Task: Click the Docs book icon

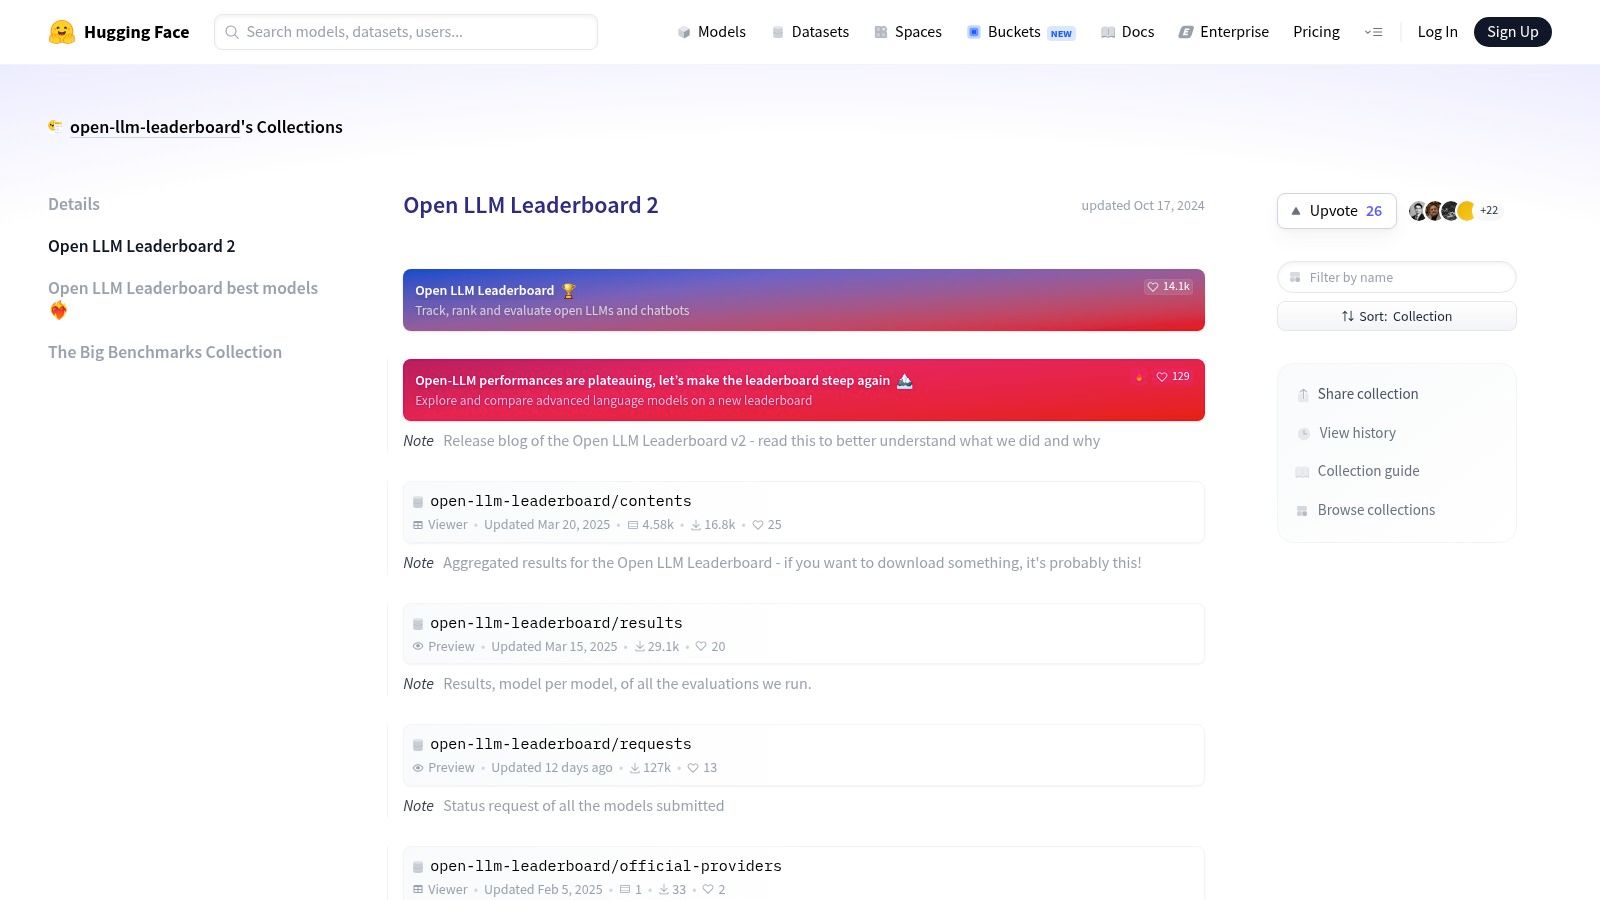Action: pyautogui.click(x=1108, y=32)
